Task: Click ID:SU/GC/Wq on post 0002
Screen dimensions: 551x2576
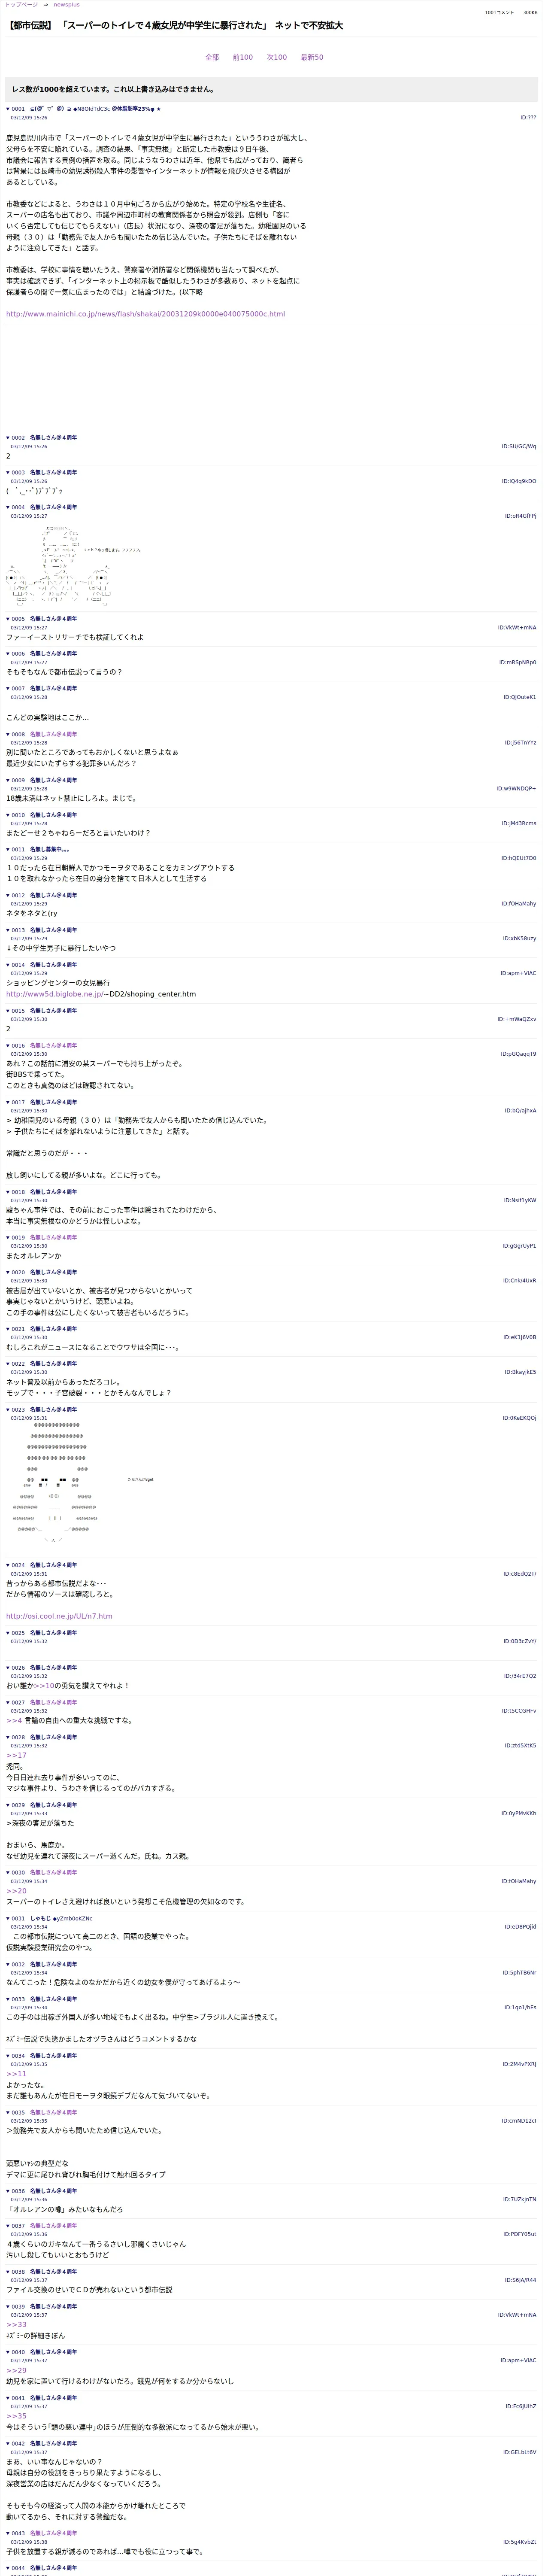Action: tap(519, 447)
